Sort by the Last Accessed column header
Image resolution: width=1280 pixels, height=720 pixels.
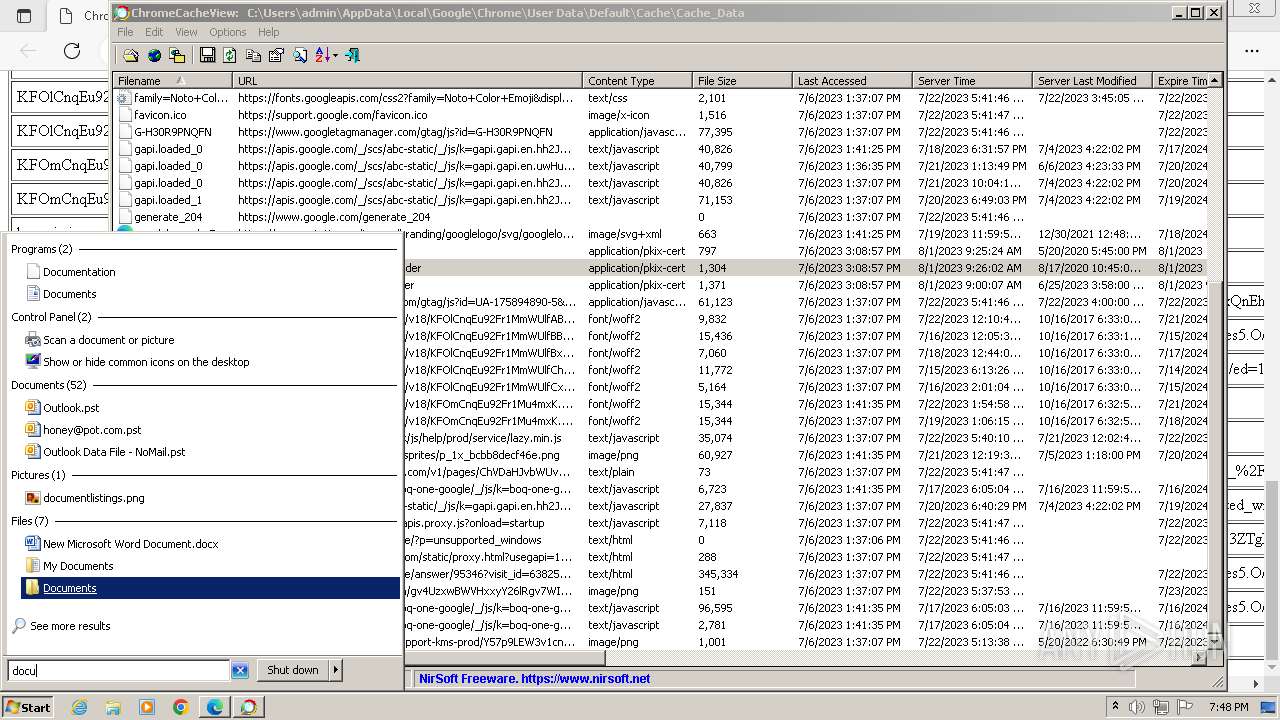852,81
